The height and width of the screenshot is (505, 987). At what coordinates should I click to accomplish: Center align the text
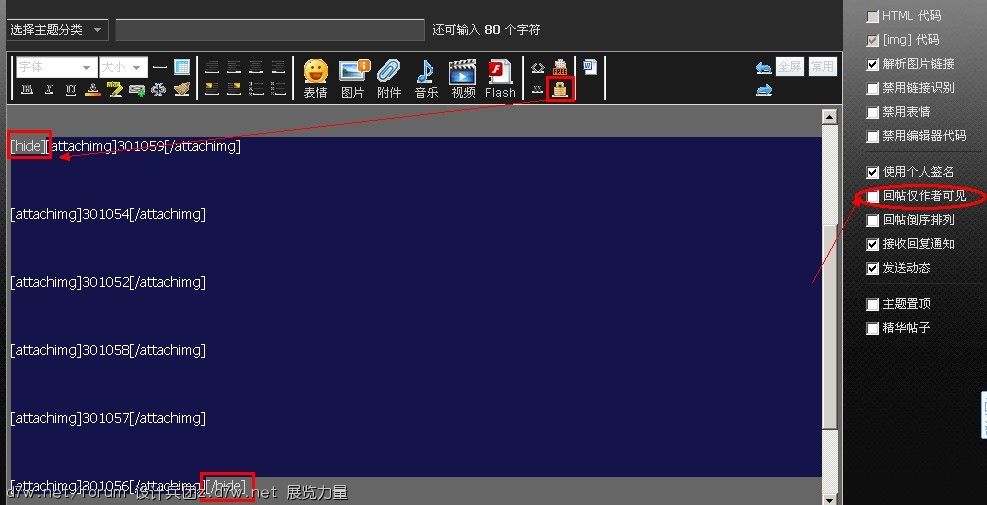(x=256, y=67)
